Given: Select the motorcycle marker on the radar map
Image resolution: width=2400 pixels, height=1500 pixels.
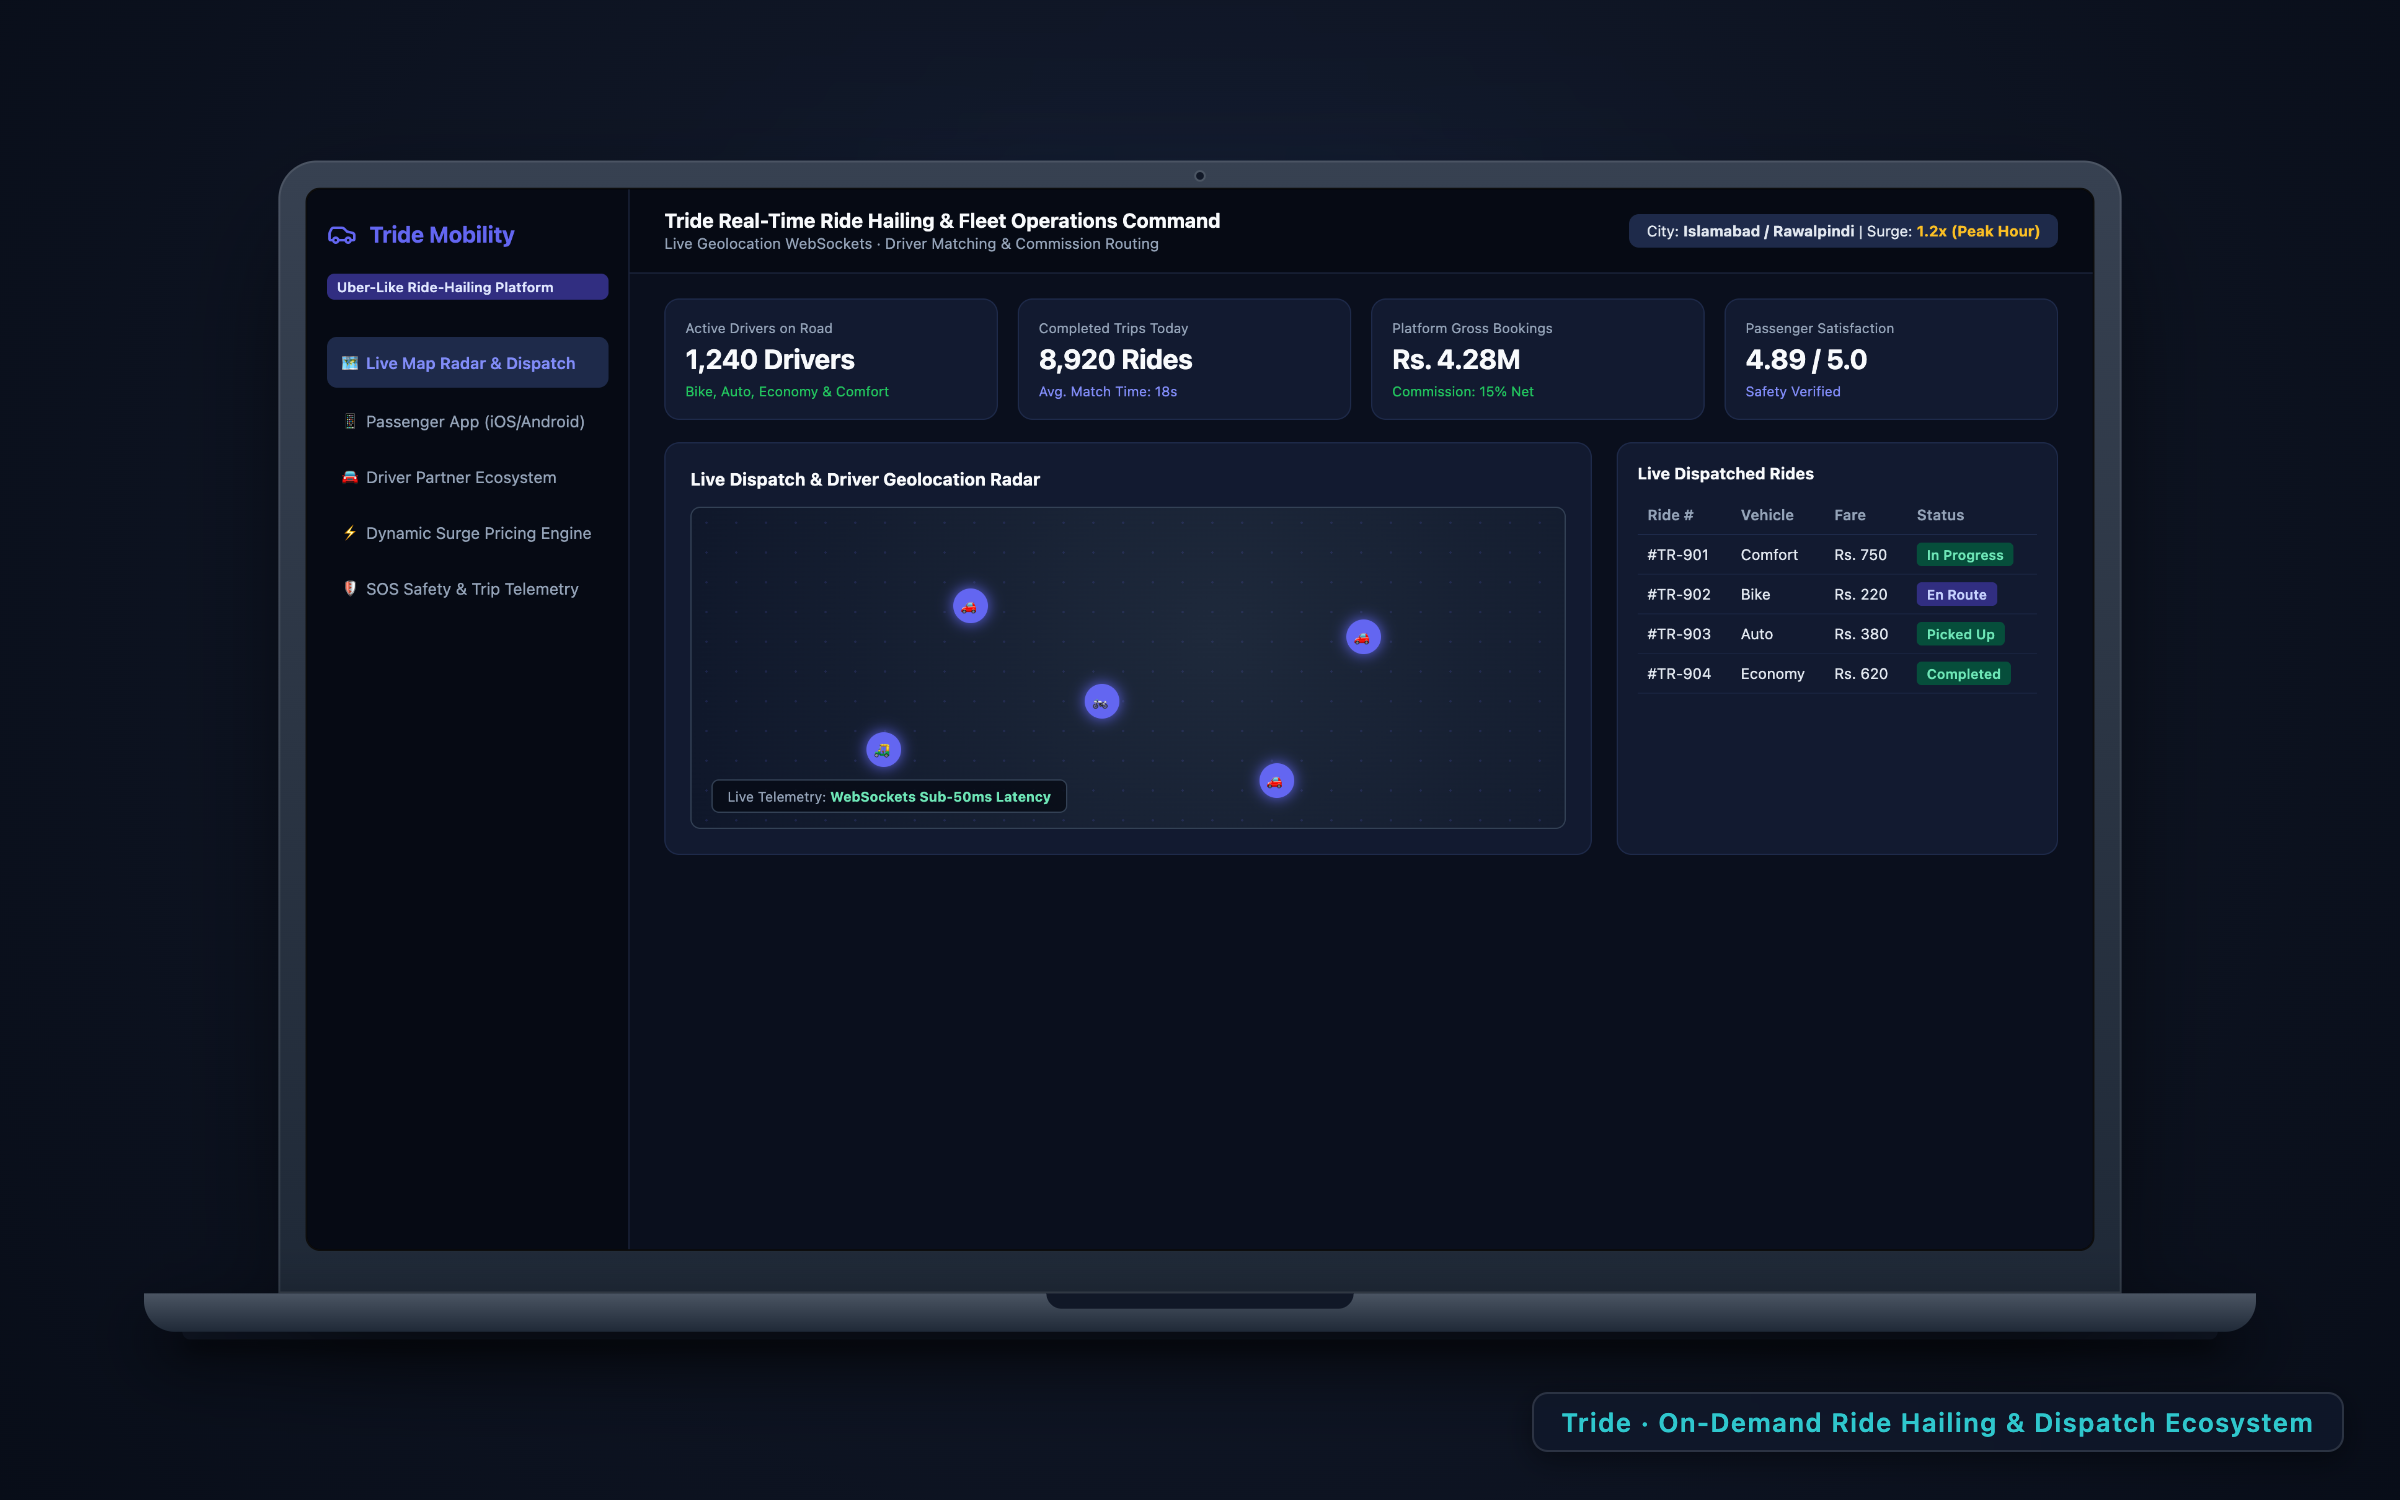Looking at the screenshot, I should coord(1101,702).
